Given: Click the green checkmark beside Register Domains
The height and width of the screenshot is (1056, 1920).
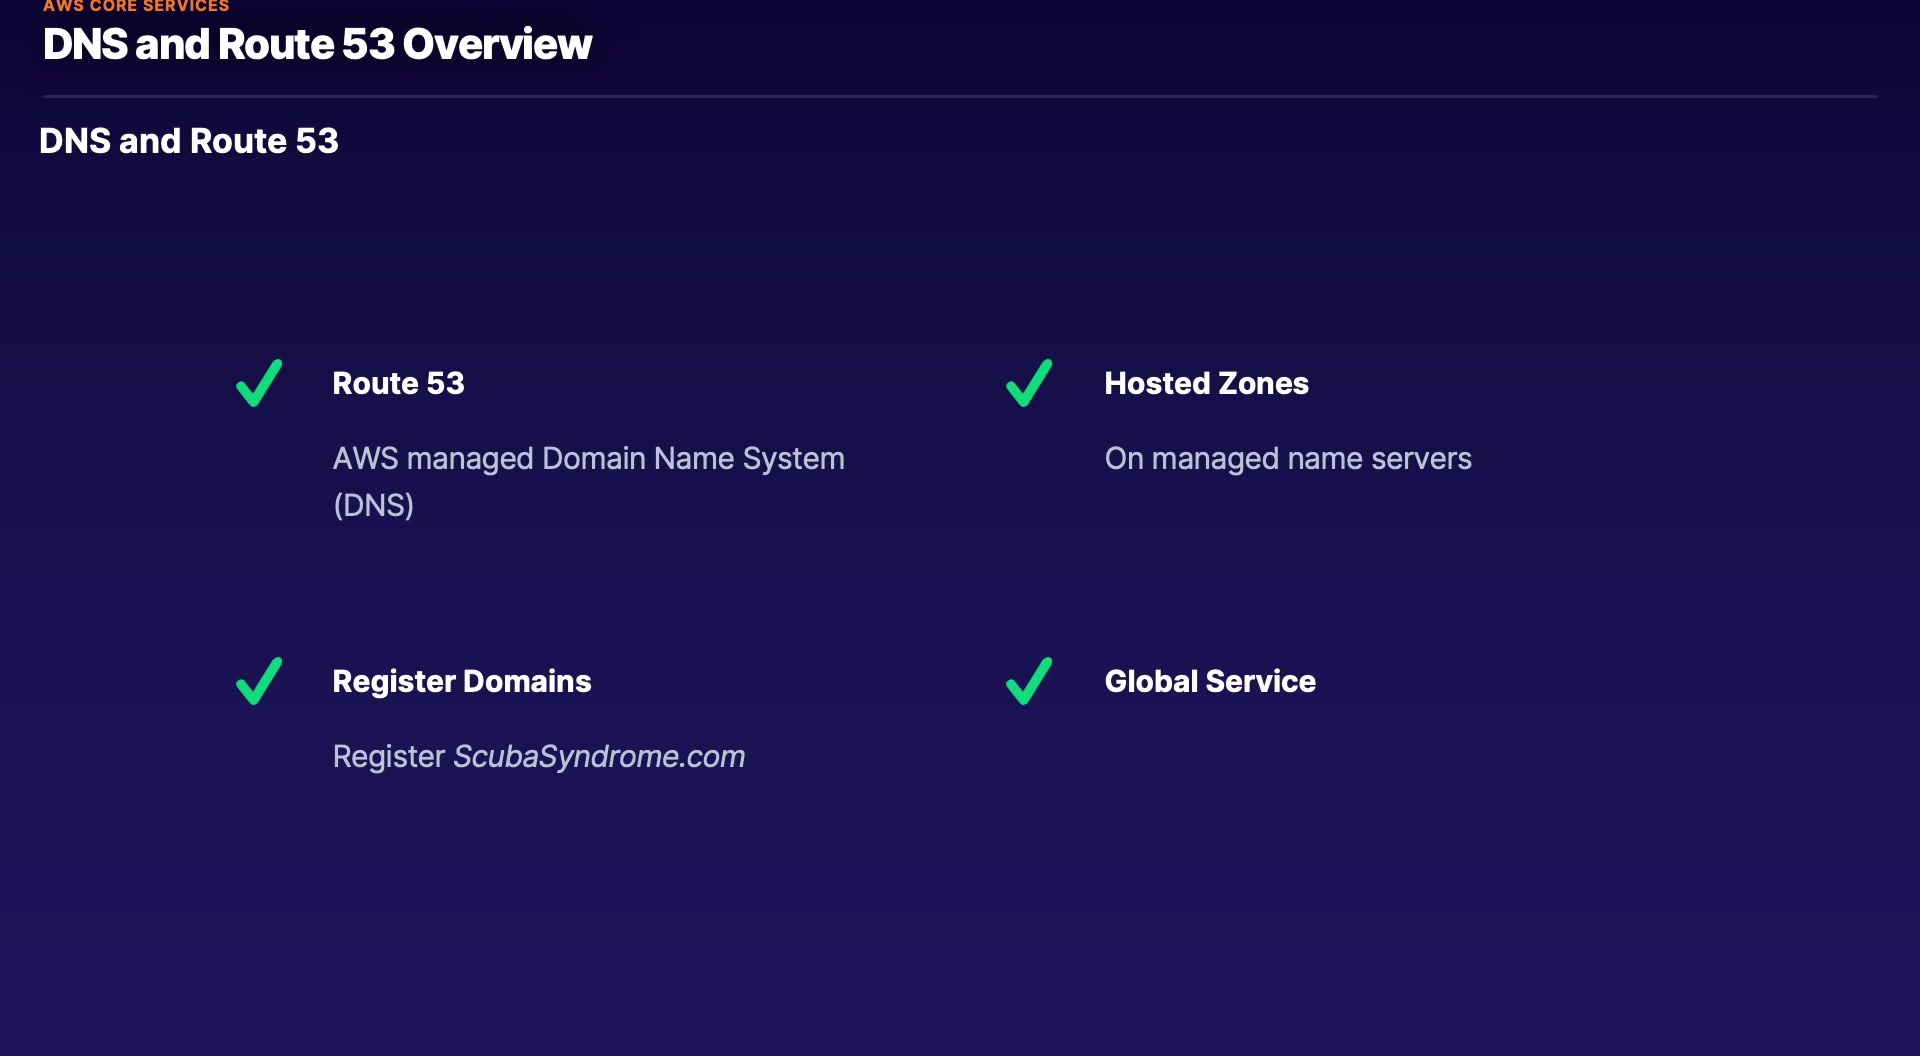Looking at the screenshot, I should coord(259,682).
